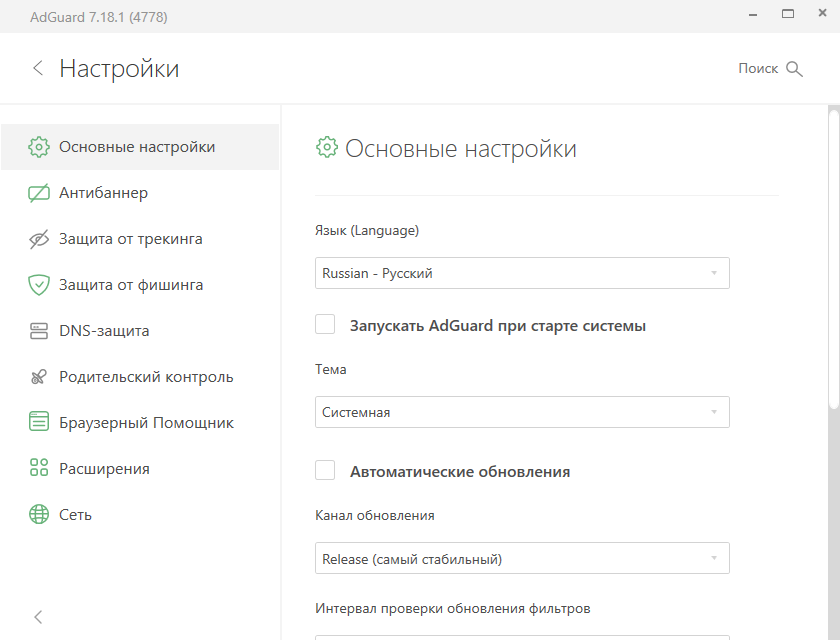Click the Браузерный Помощник icon

(39, 423)
